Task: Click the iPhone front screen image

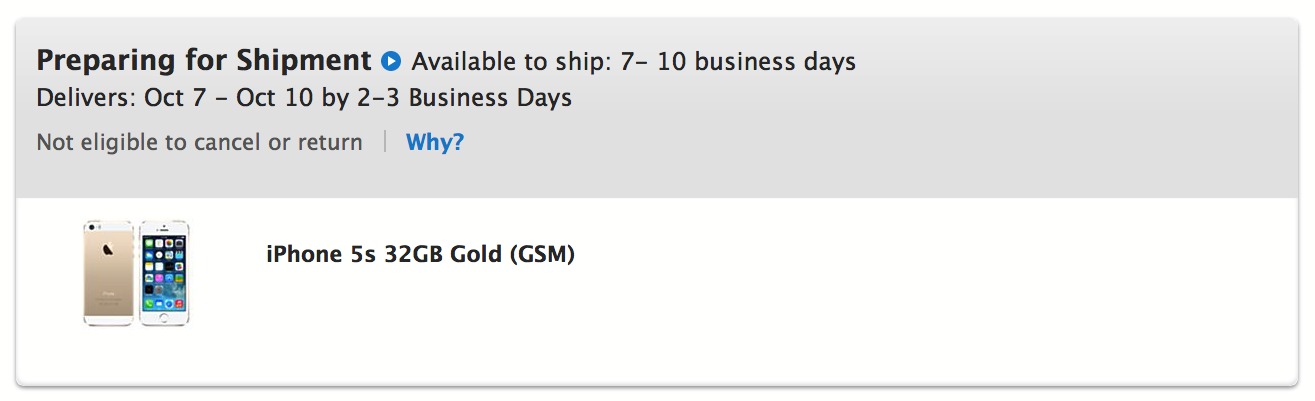Action: 165,273
